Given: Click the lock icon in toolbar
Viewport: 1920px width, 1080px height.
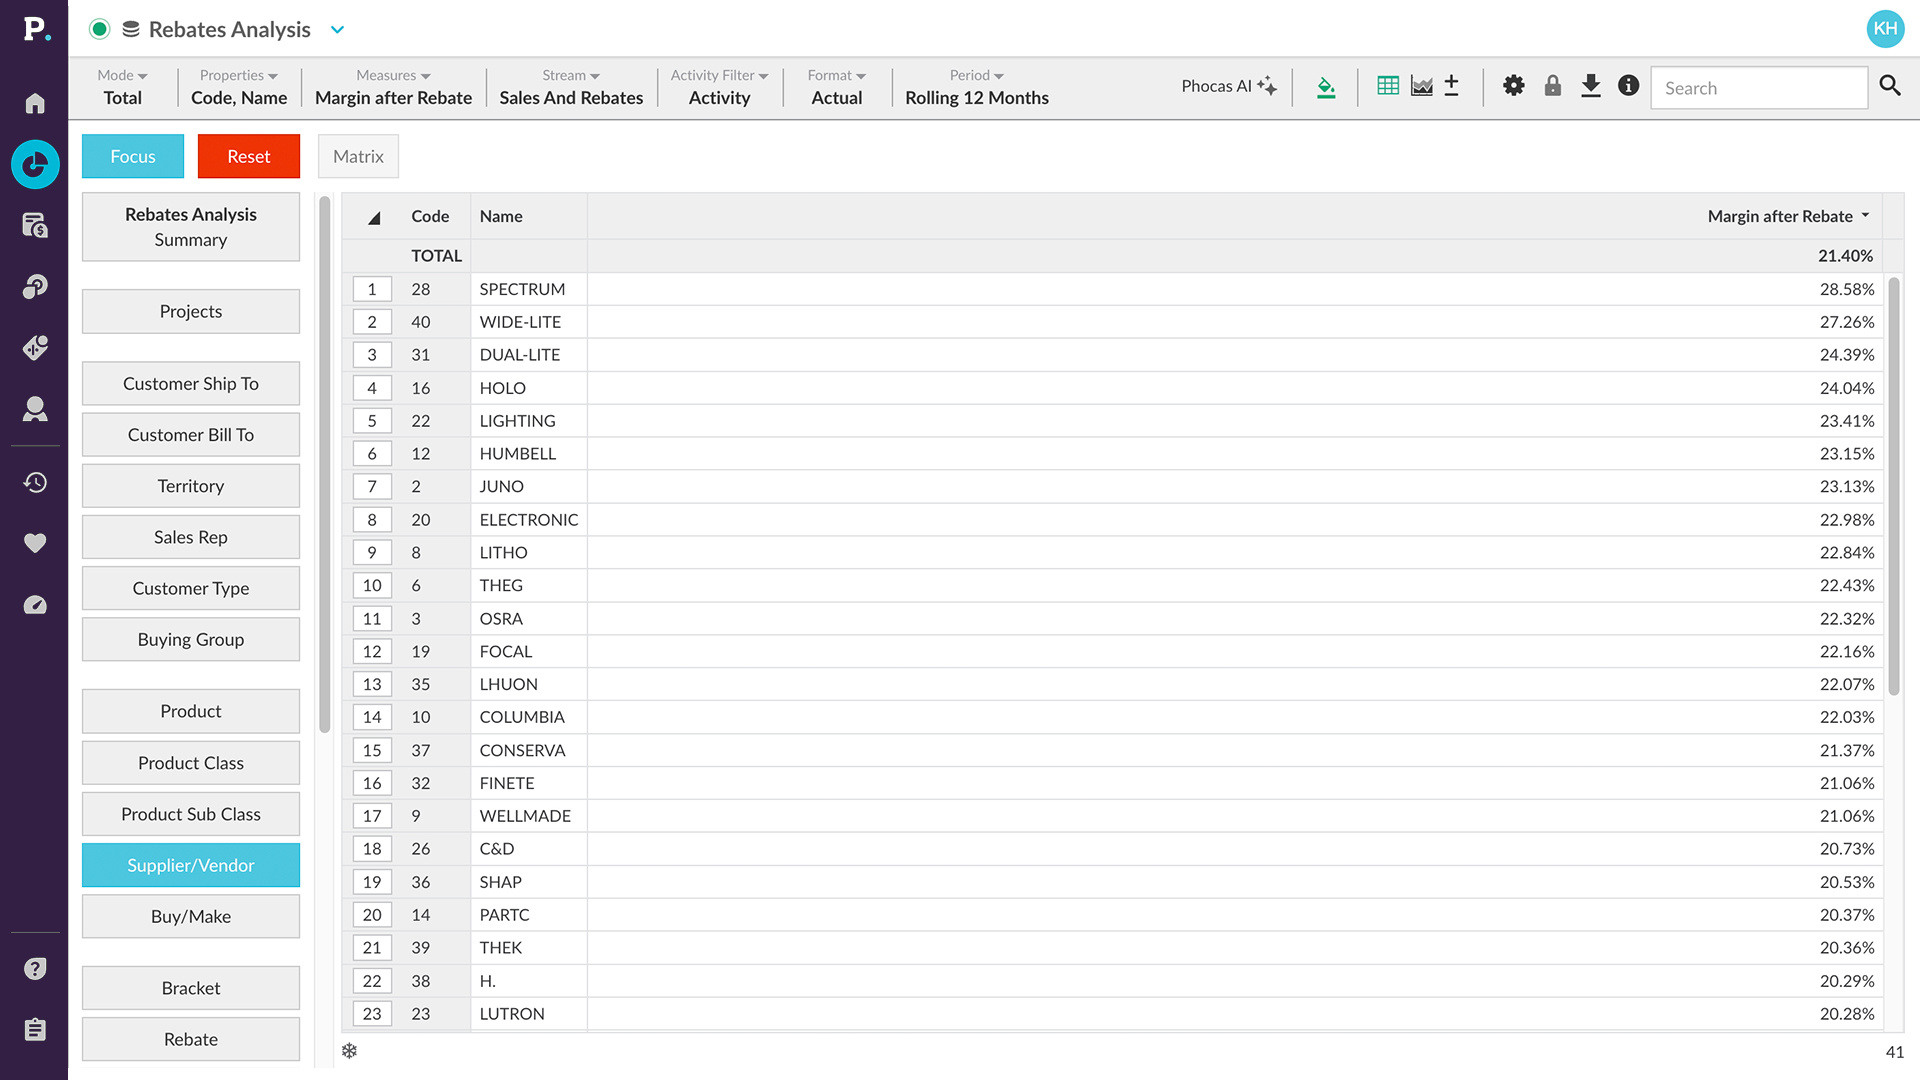Looking at the screenshot, I should (1552, 86).
